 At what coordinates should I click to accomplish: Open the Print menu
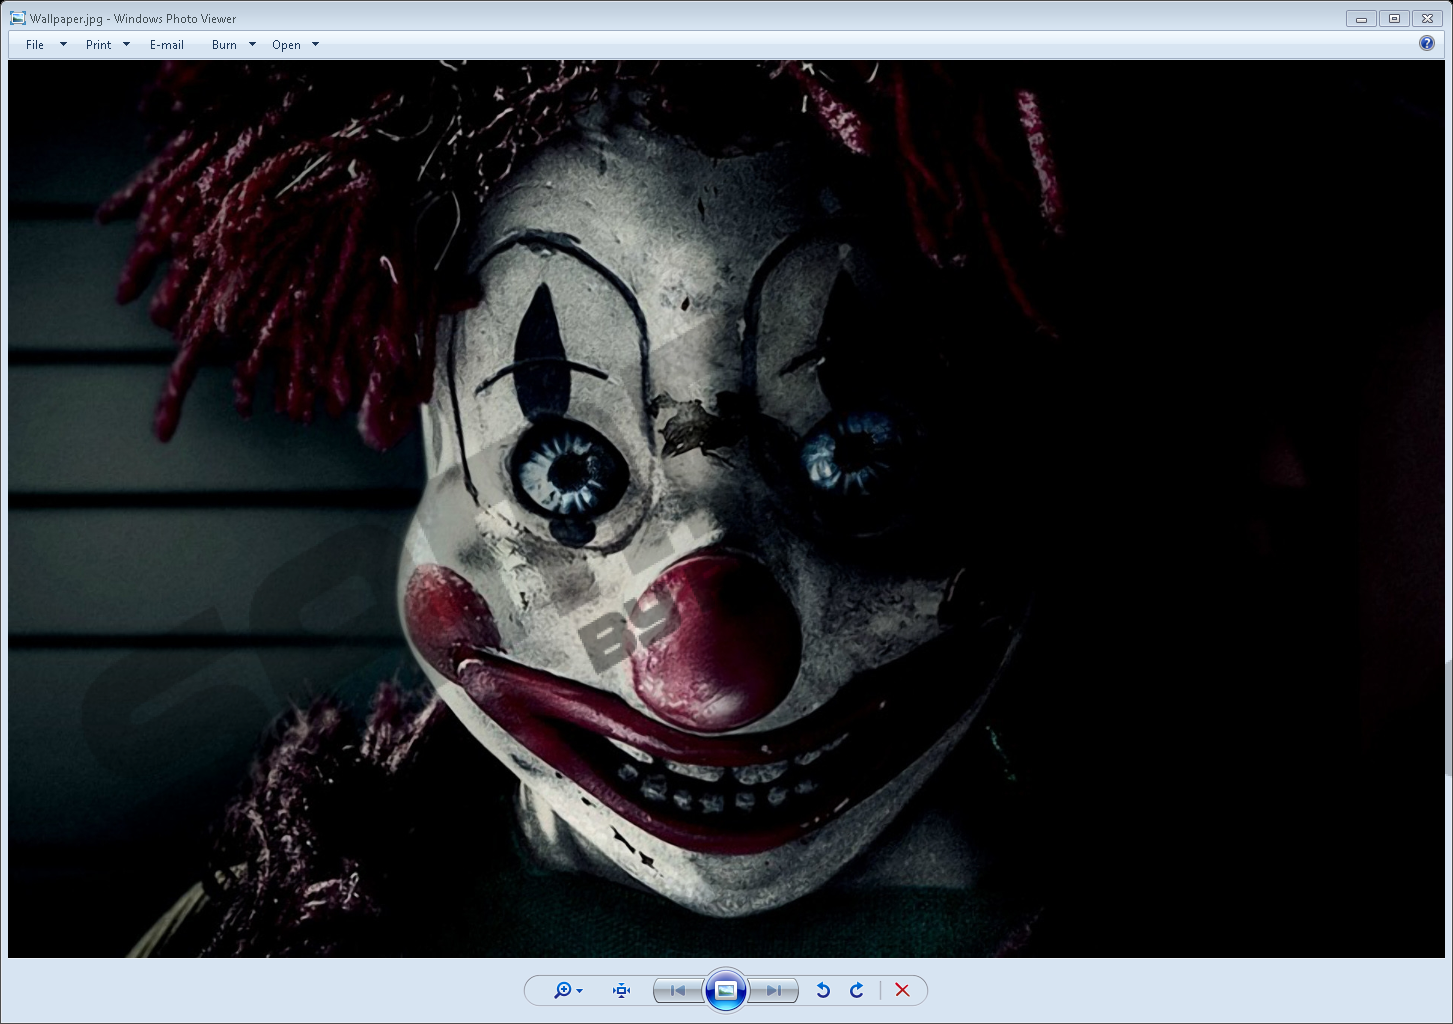pos(99,45)
